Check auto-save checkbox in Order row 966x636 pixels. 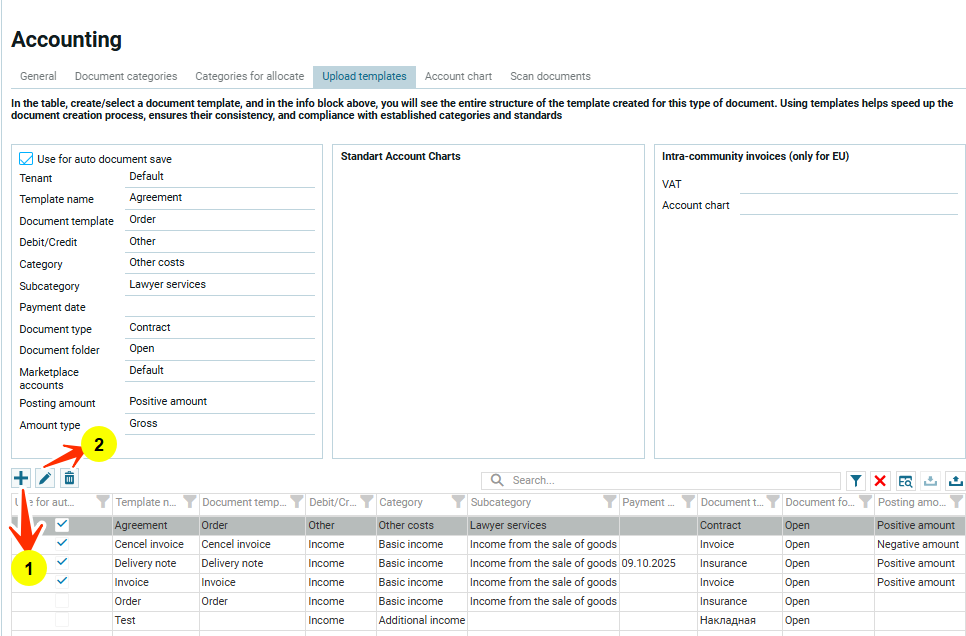(x=62, y=601)
